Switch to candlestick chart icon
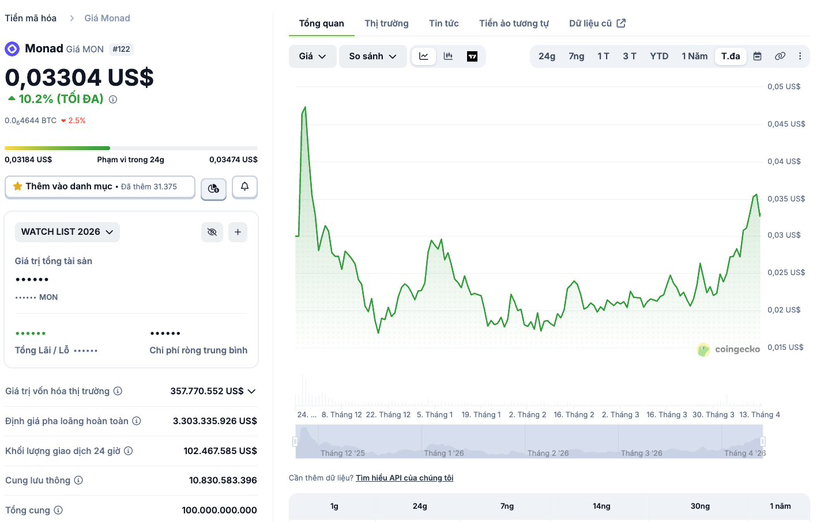 (448, 56)
